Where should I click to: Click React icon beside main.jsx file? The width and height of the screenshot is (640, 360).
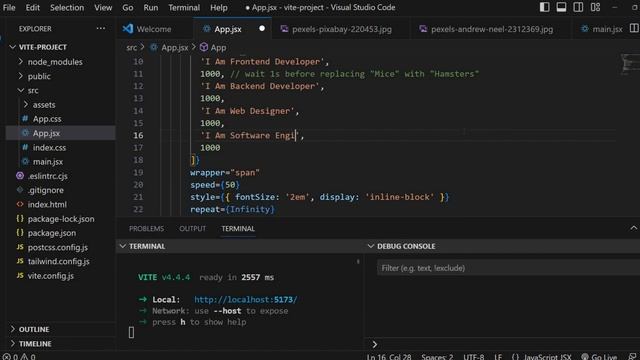(x=25, y=162)
